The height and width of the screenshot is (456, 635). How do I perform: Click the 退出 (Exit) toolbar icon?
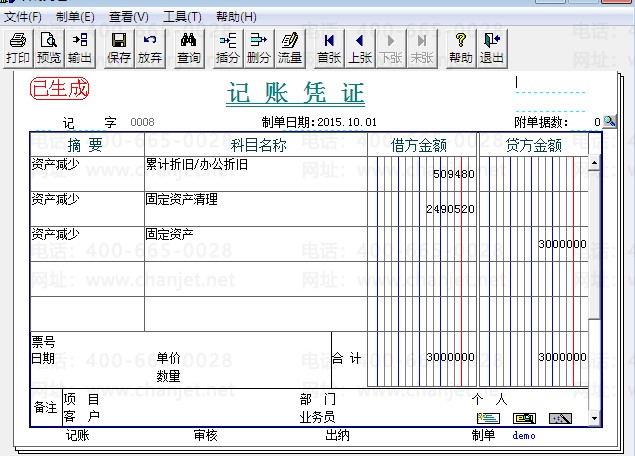point(491,47)
